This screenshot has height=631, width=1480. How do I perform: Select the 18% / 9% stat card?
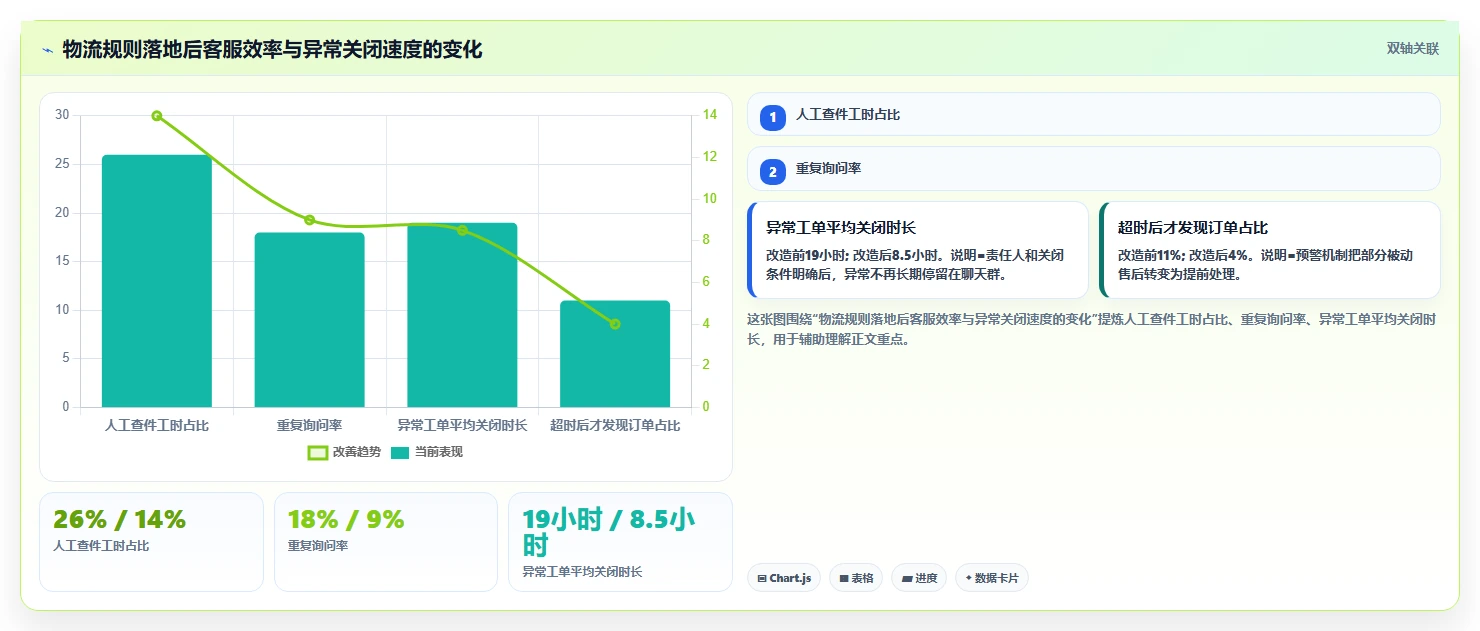click(386, 541)
